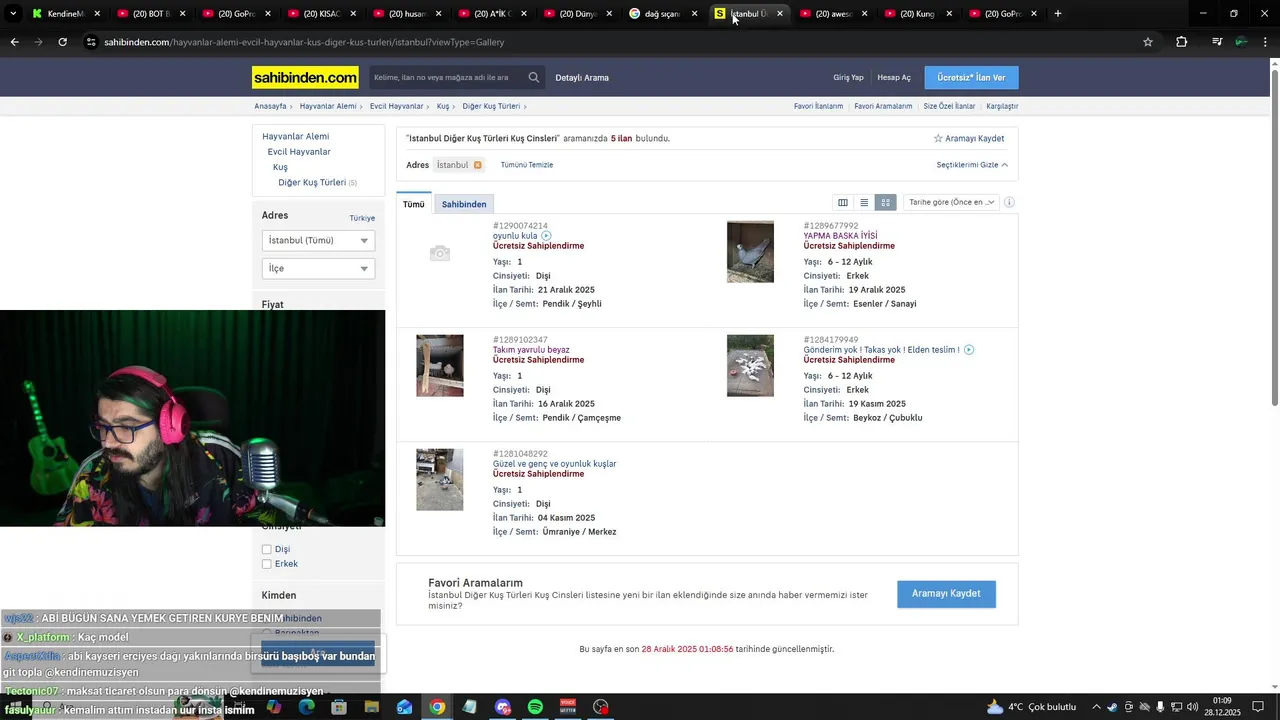Click the Türkiye location link
This screenshot has width=1280, height=720.
coord(362,218)
